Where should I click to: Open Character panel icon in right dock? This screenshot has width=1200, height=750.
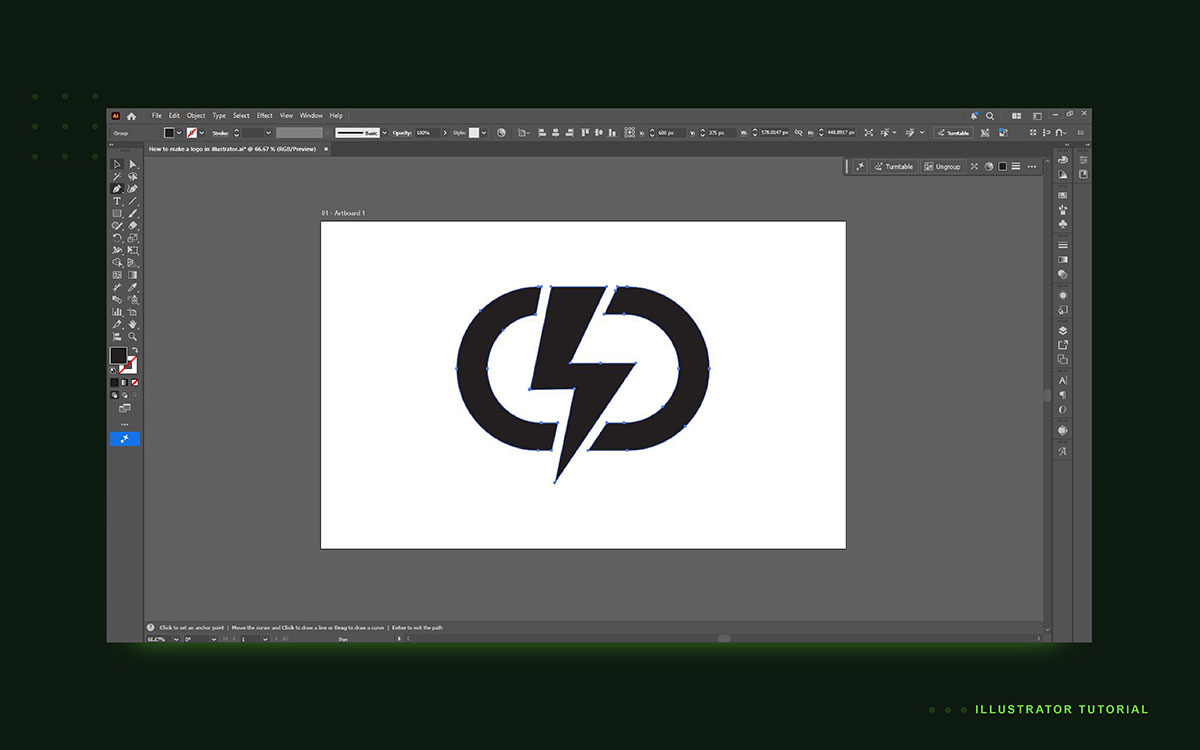1063,380
